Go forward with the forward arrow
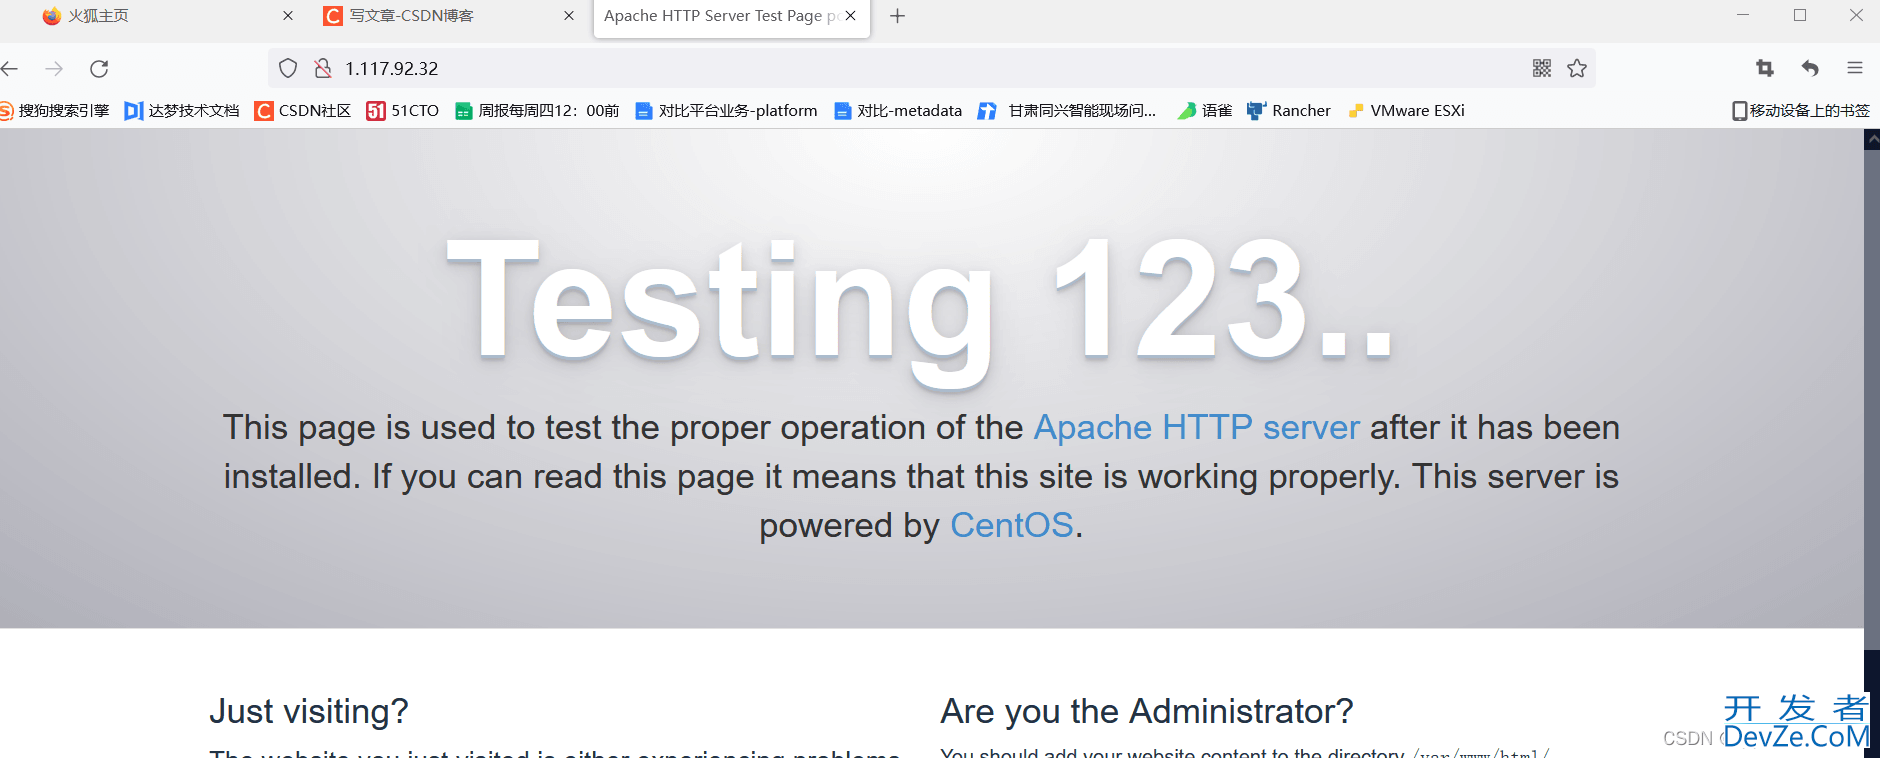Viewport: 1880px width, 758px height. point(54,68)
